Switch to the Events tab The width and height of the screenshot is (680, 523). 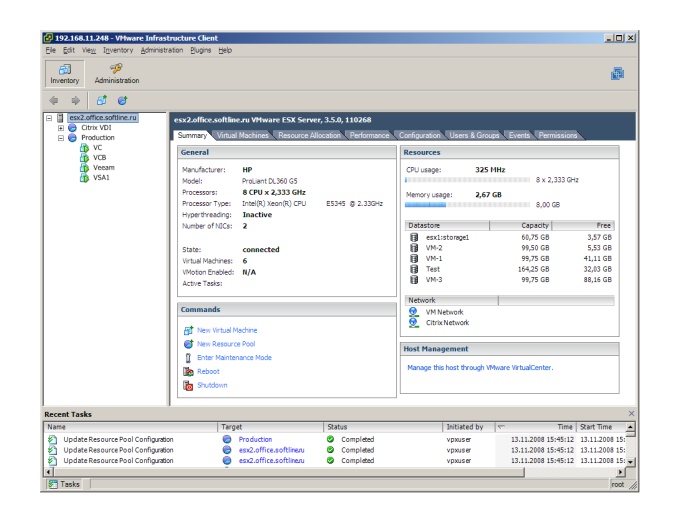tap(519, 135)
